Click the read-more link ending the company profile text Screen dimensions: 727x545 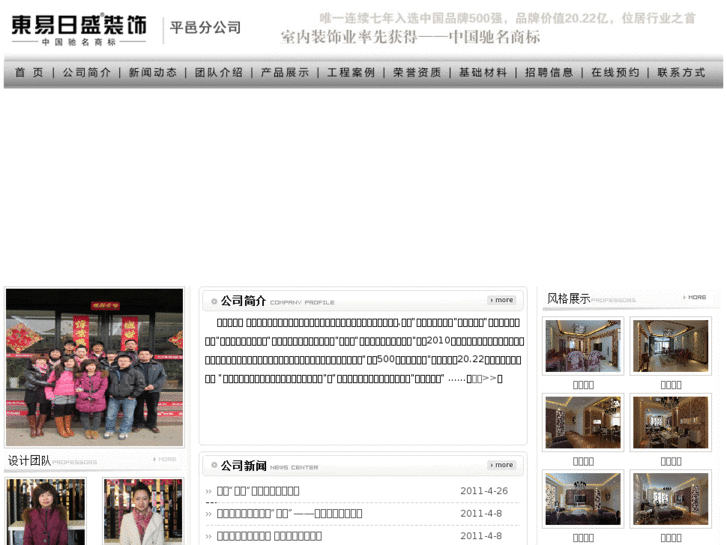click(x=485, y=378)
